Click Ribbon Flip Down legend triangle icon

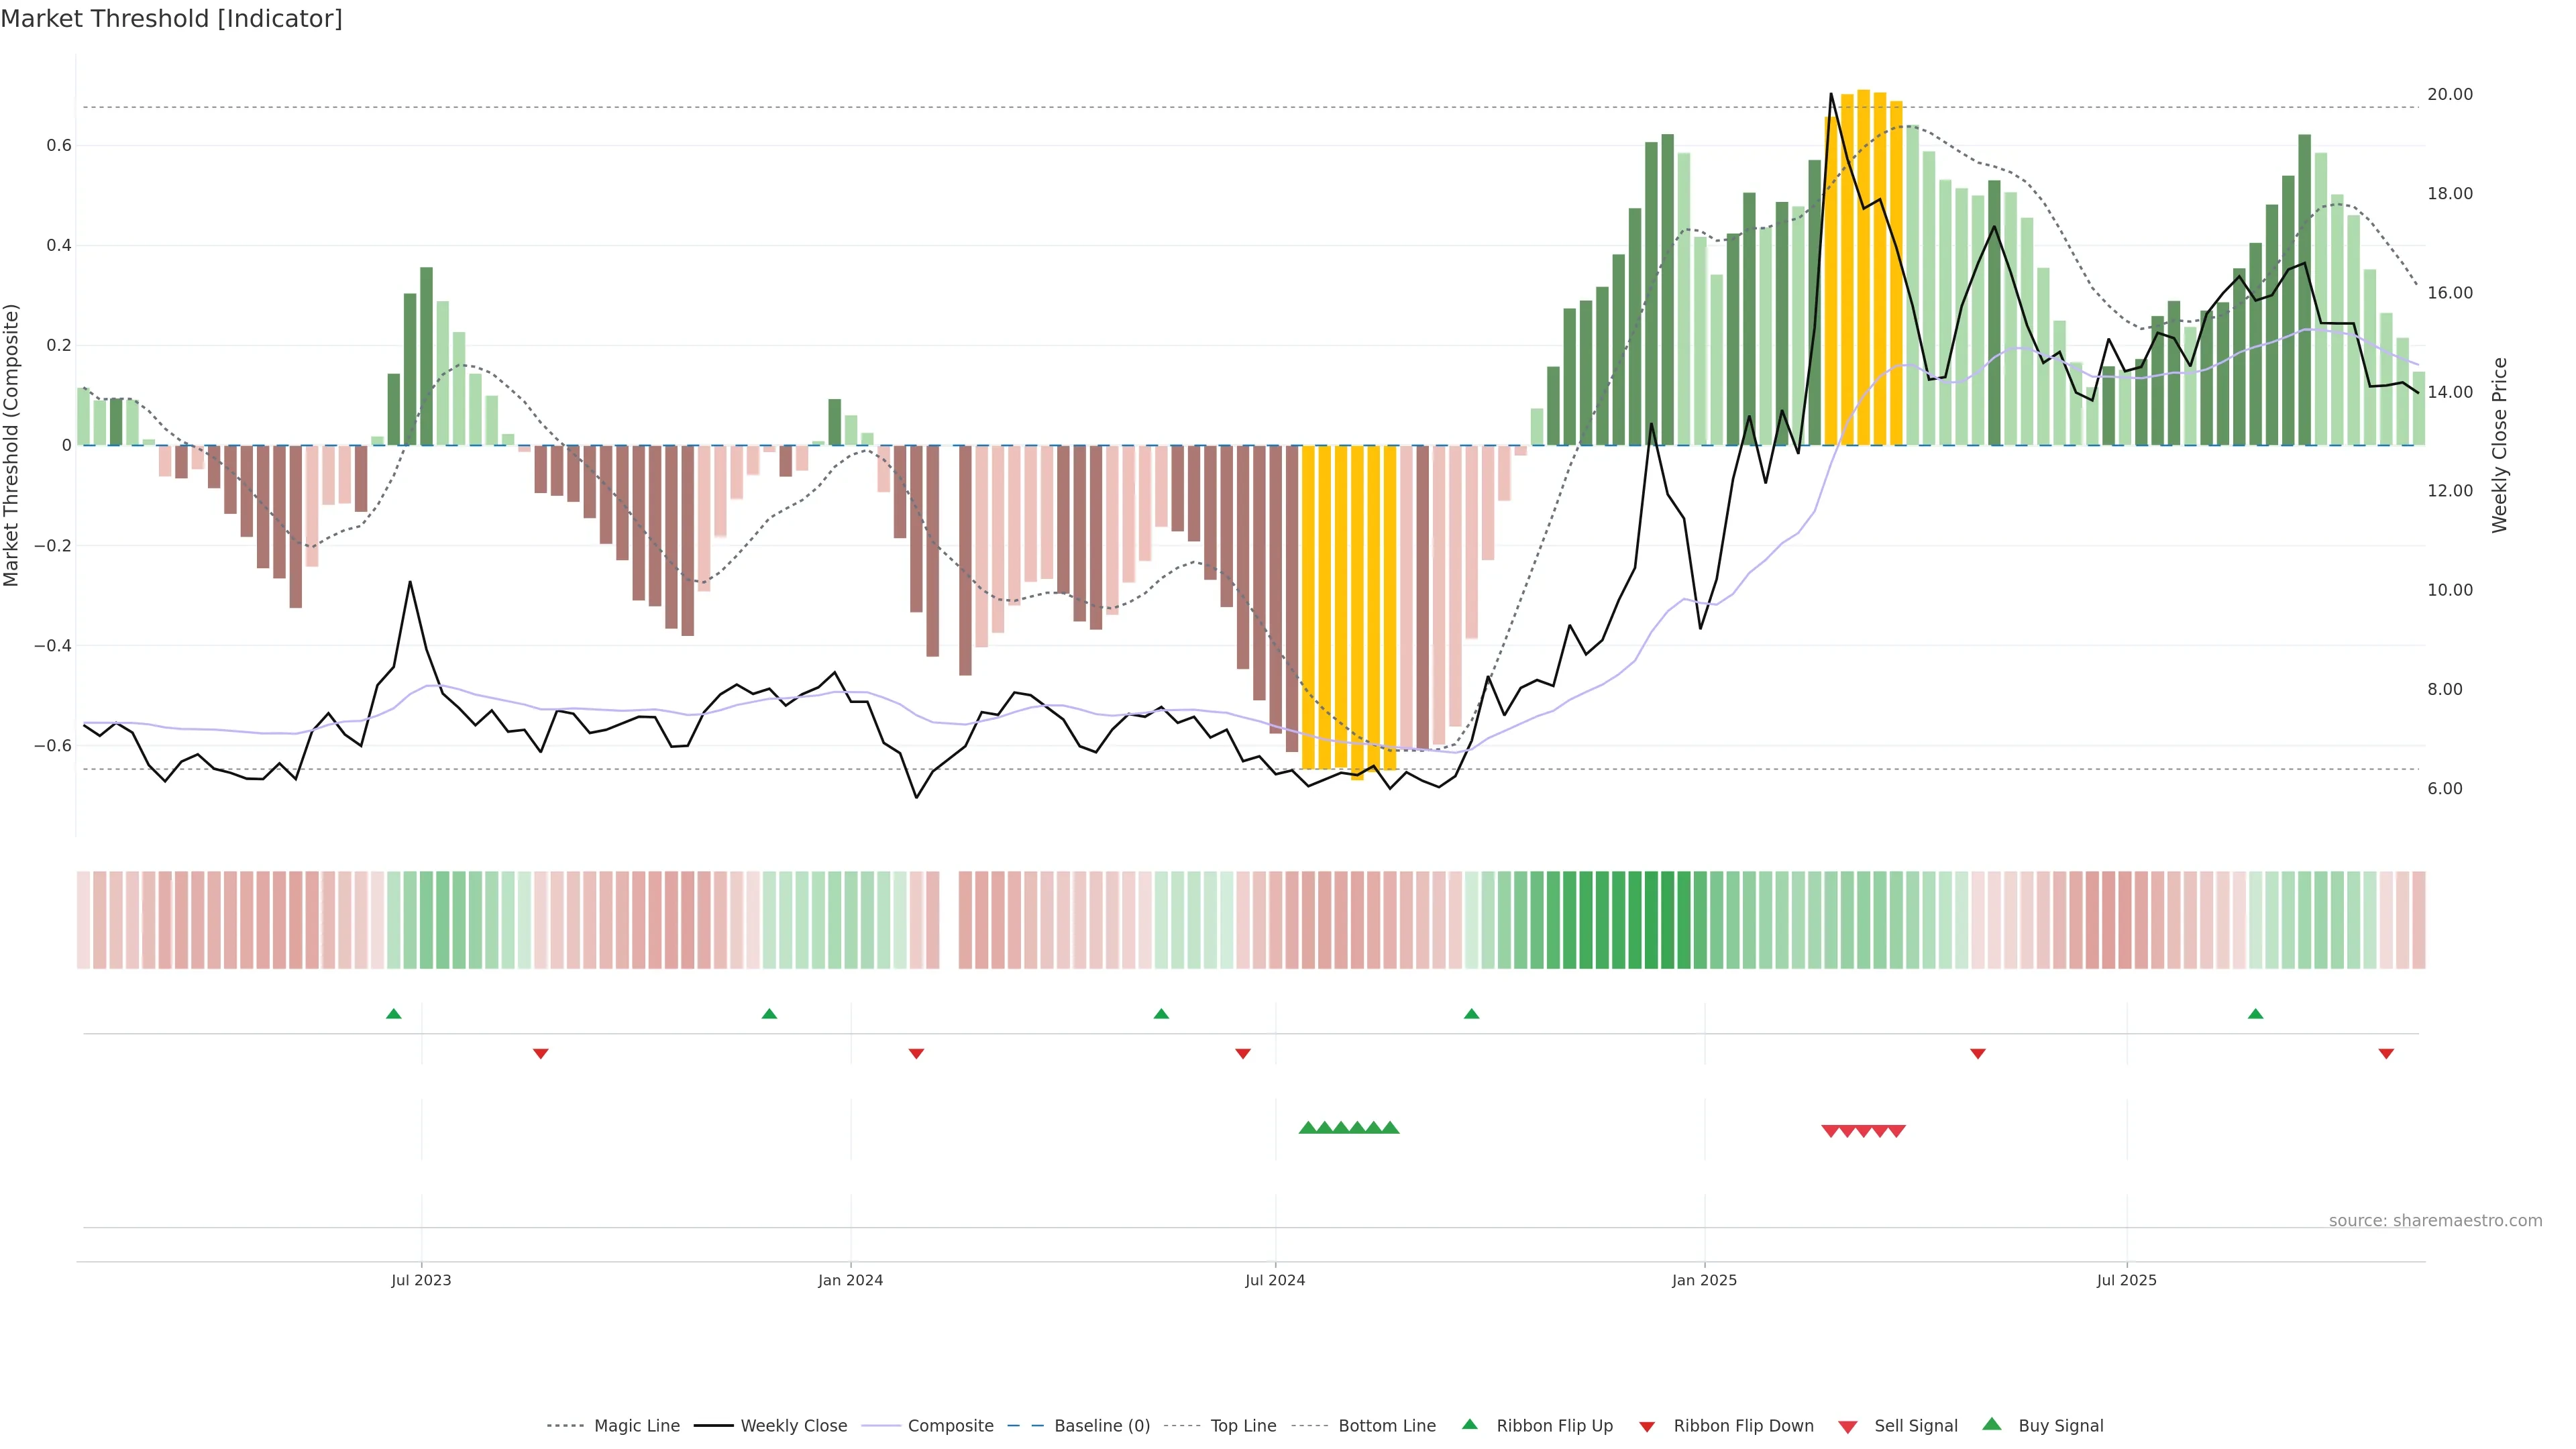[x=1647, y=1426]
